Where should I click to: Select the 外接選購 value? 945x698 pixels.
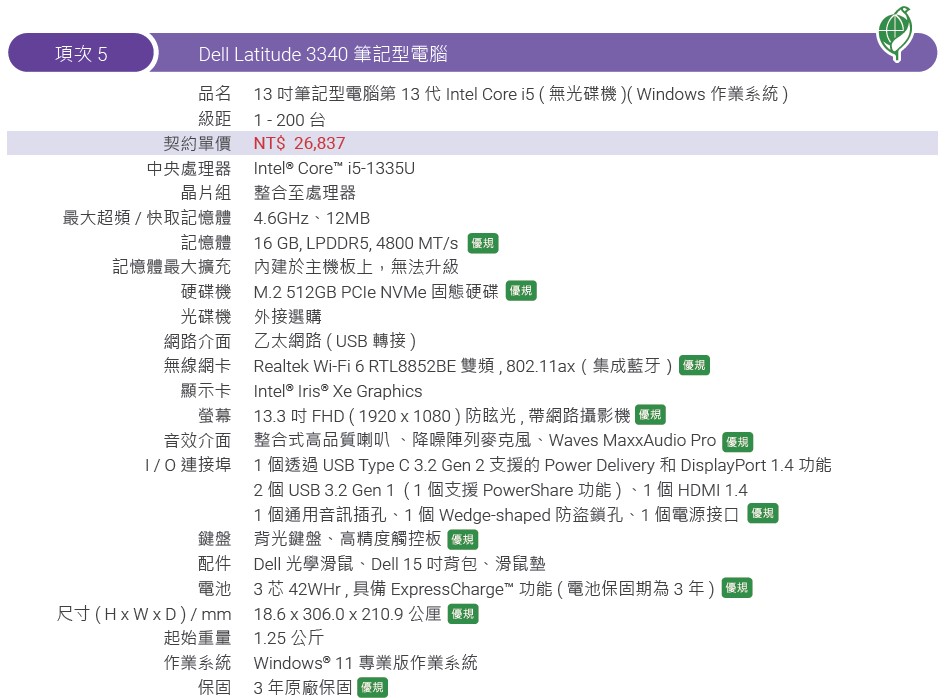tap(287, 316)
